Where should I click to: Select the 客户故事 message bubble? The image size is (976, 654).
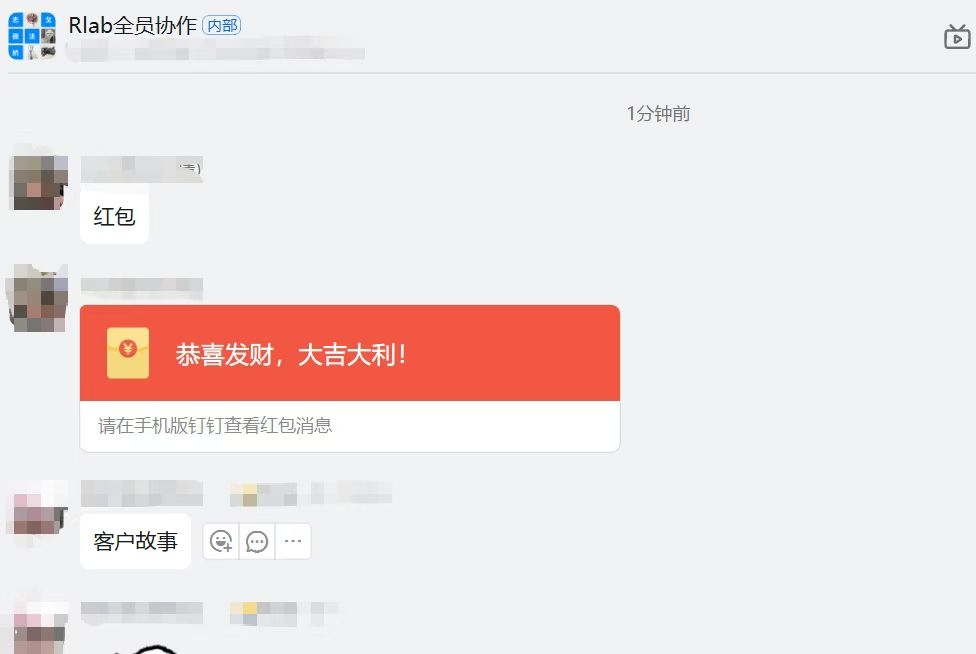(136, 541)
